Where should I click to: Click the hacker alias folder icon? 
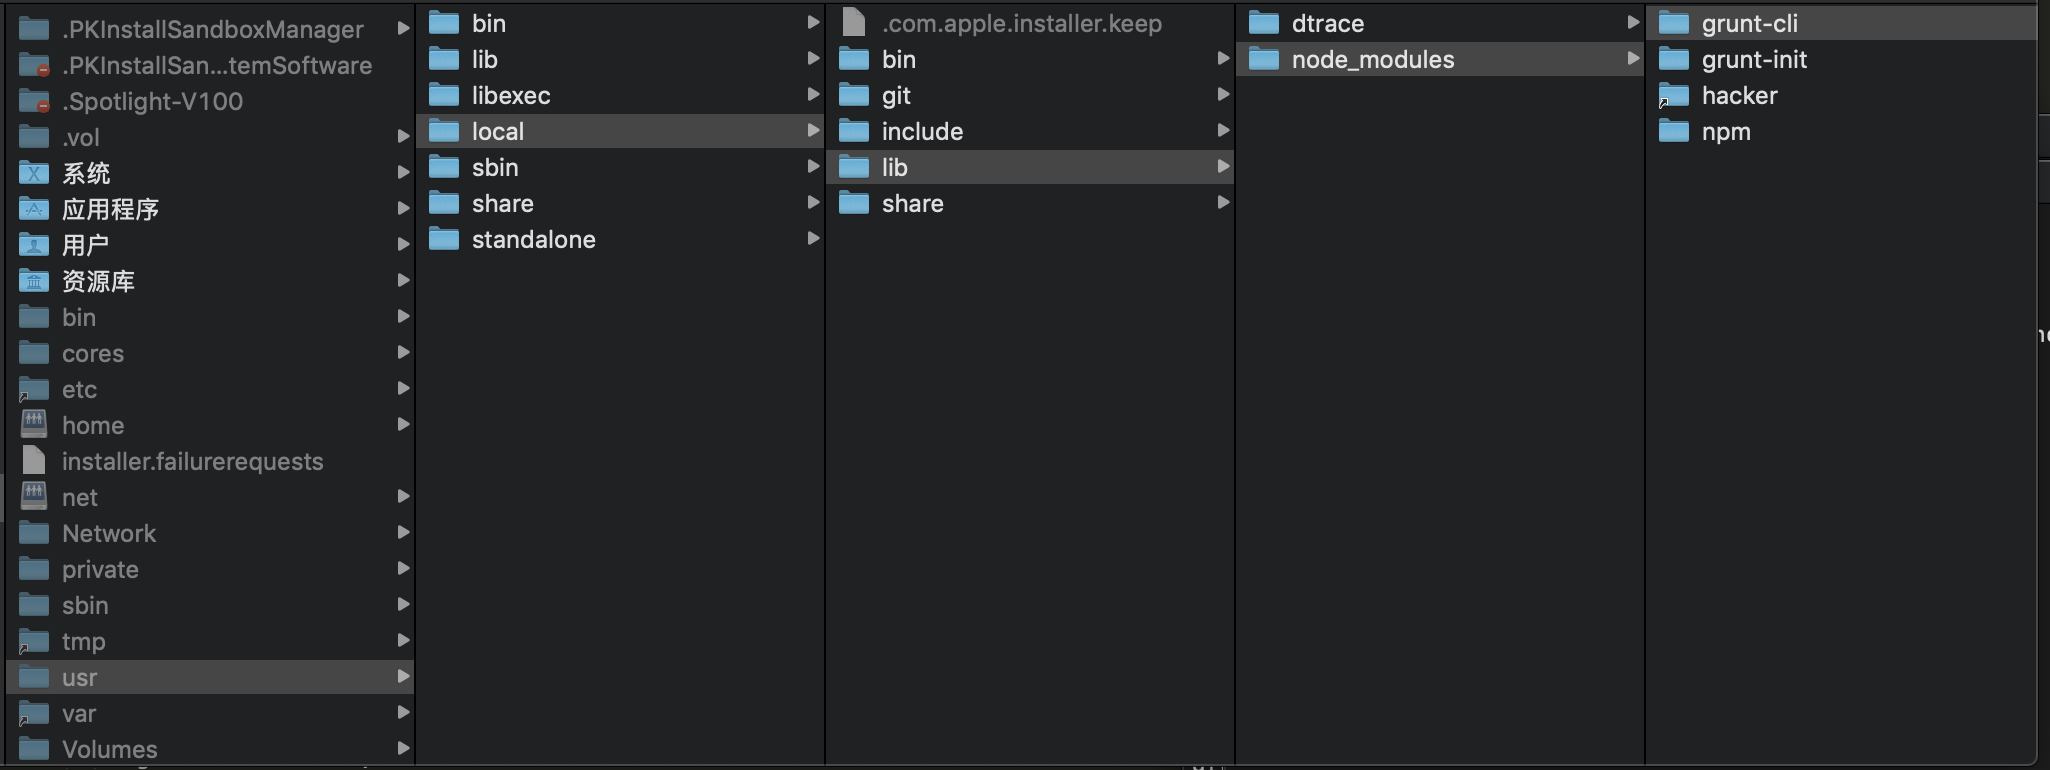pos(1673,96)
